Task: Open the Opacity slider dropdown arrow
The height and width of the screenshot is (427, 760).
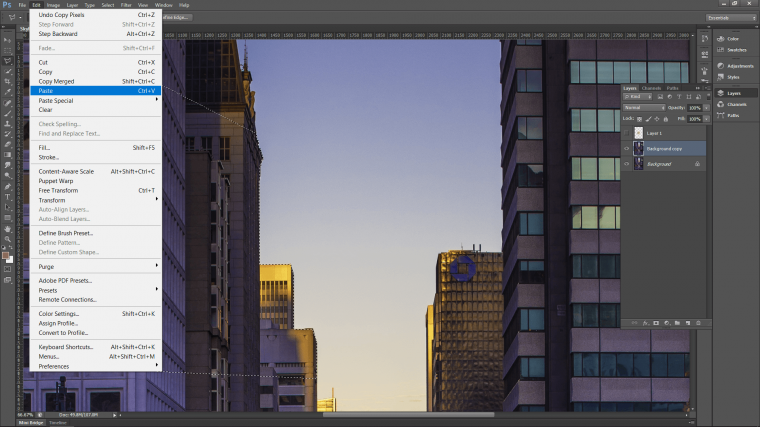Action: pyautogui.click(x=707, y=108)
